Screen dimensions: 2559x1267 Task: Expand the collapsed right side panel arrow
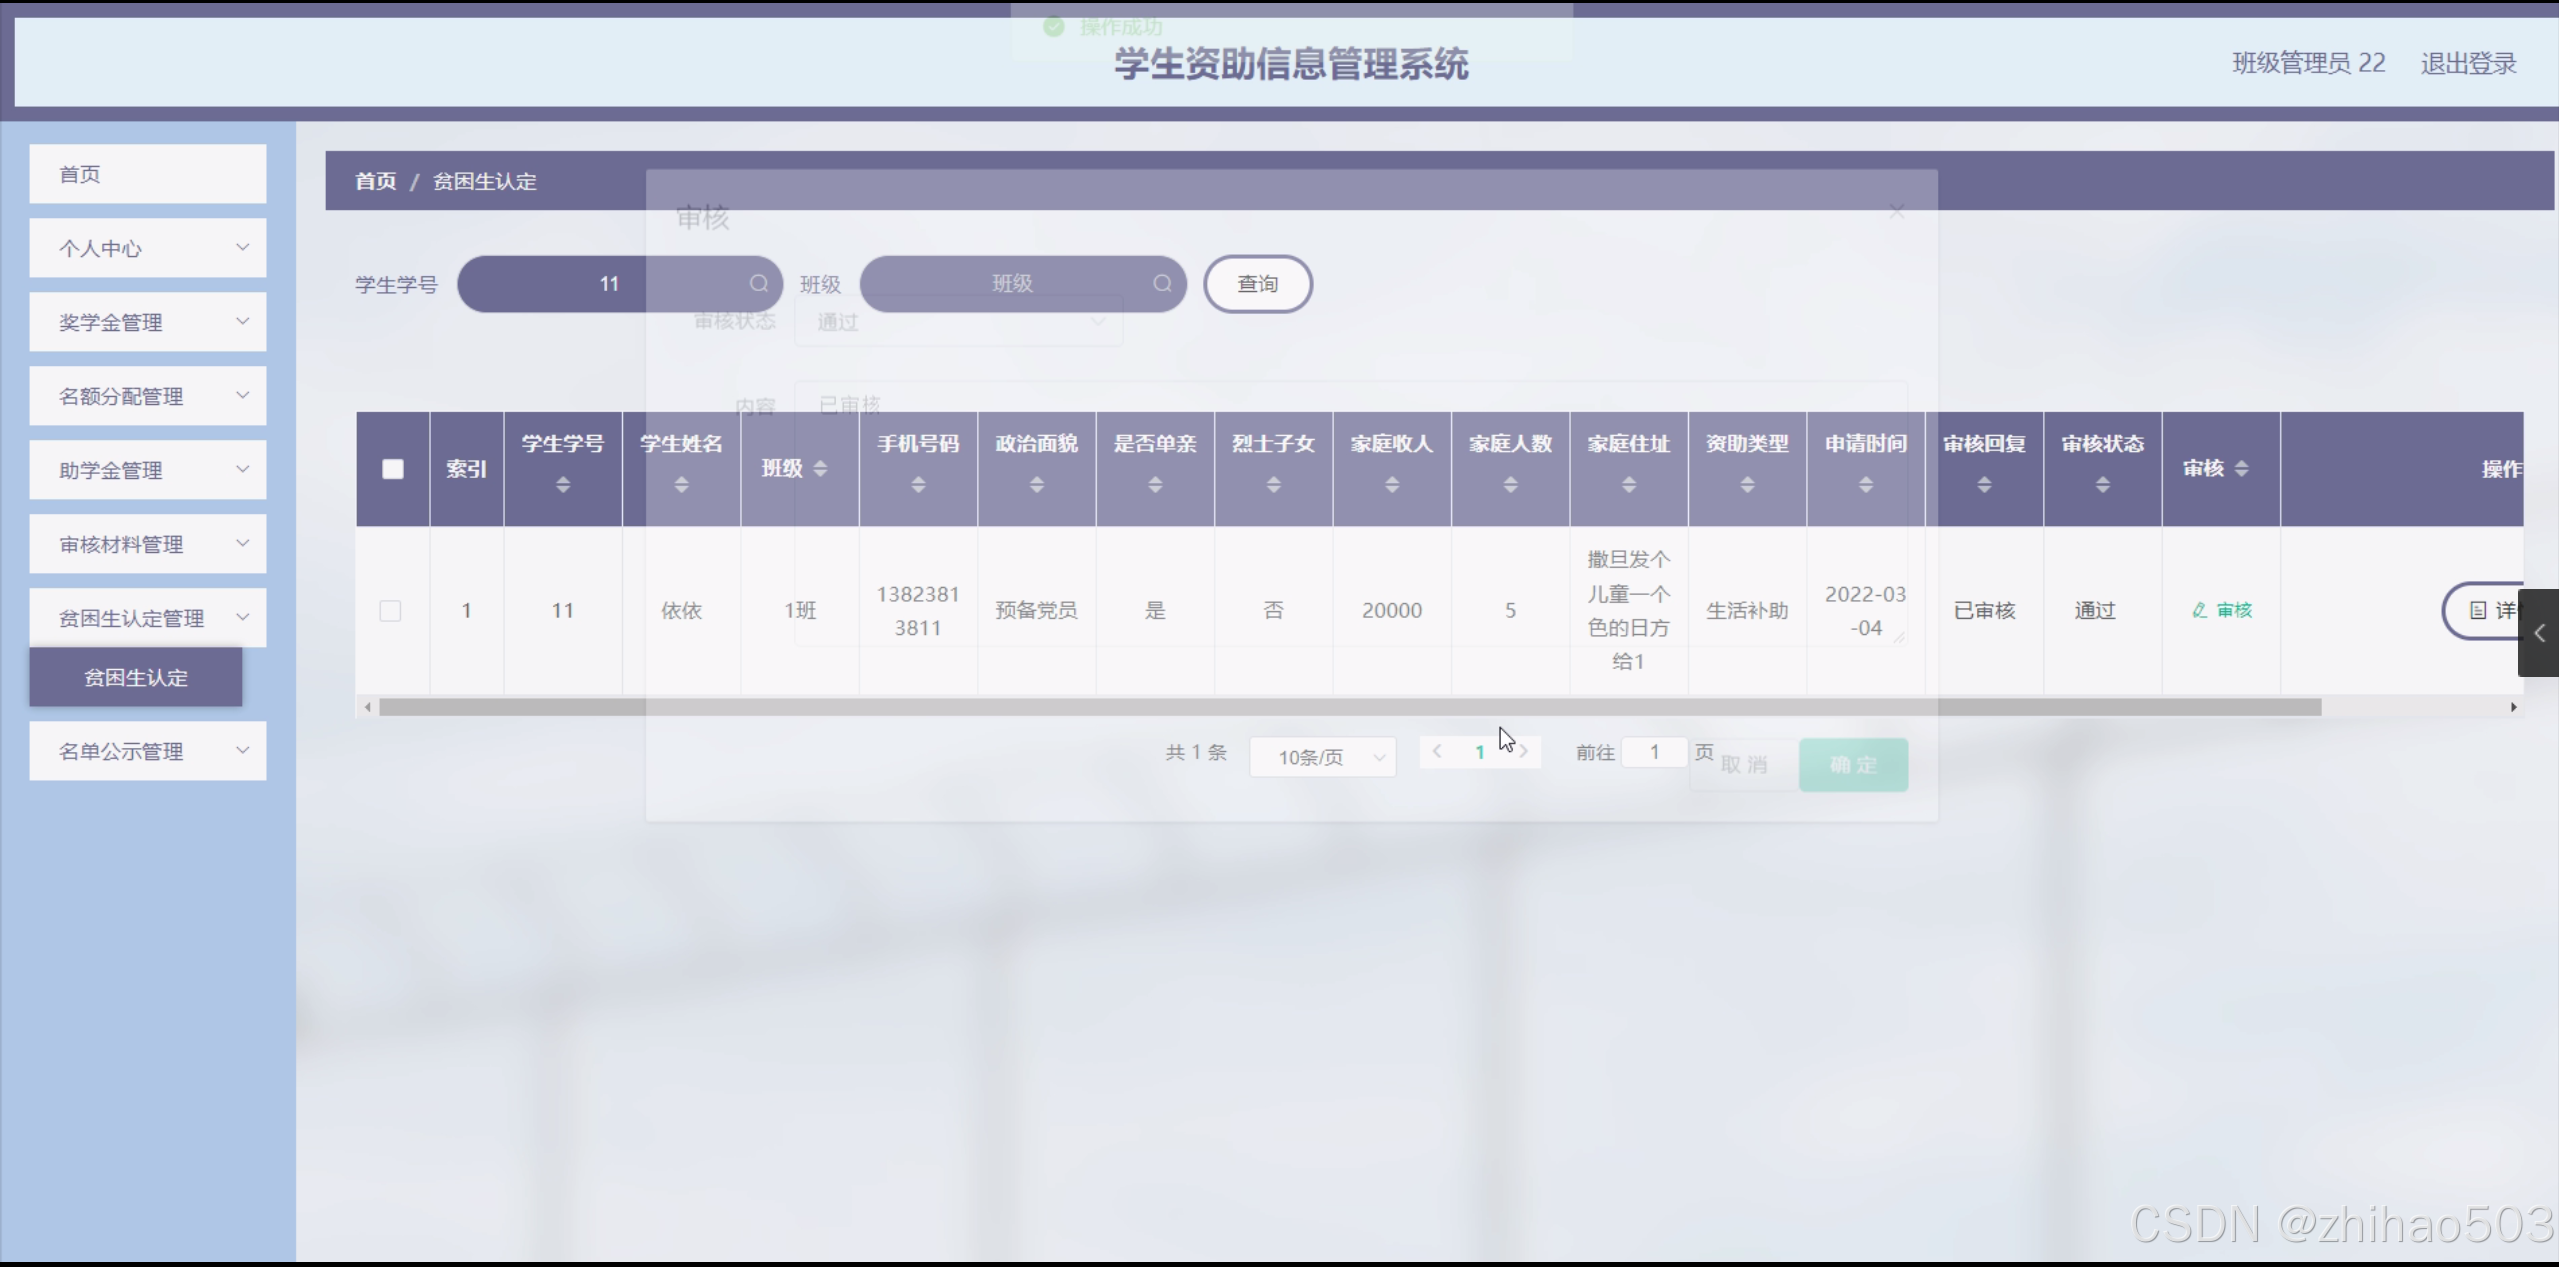click(2539, 633)
